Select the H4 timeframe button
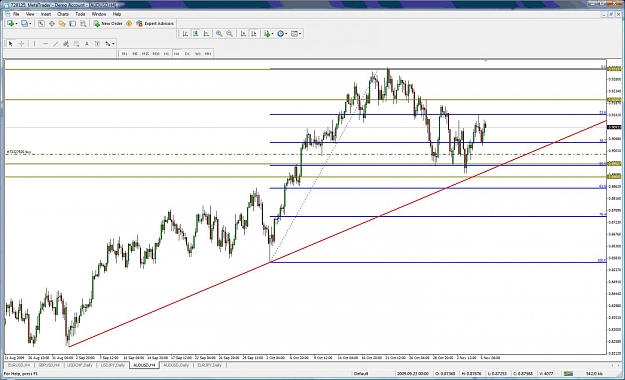Viewport: 625px width, 380px height. point(177,54)
